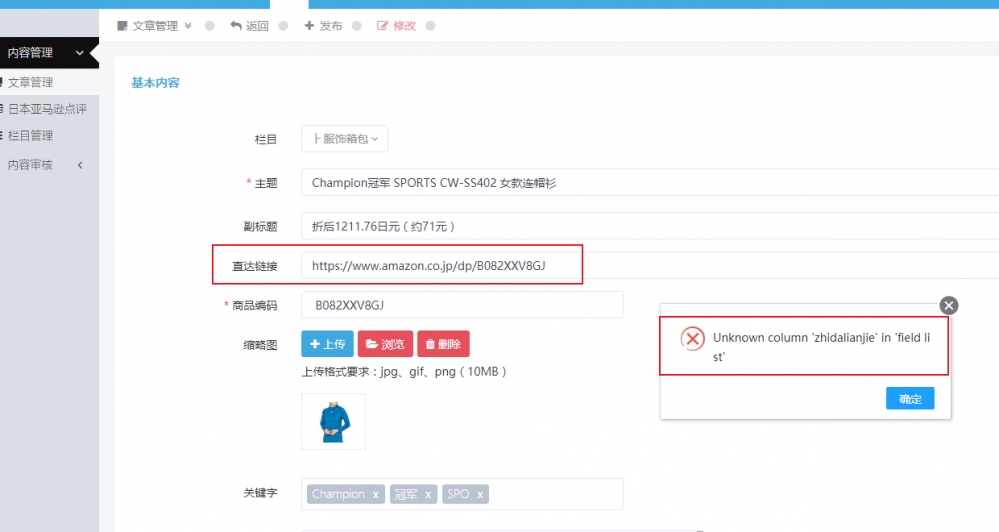
Task: Click the red error circle icon
Action: coord(693,338)
